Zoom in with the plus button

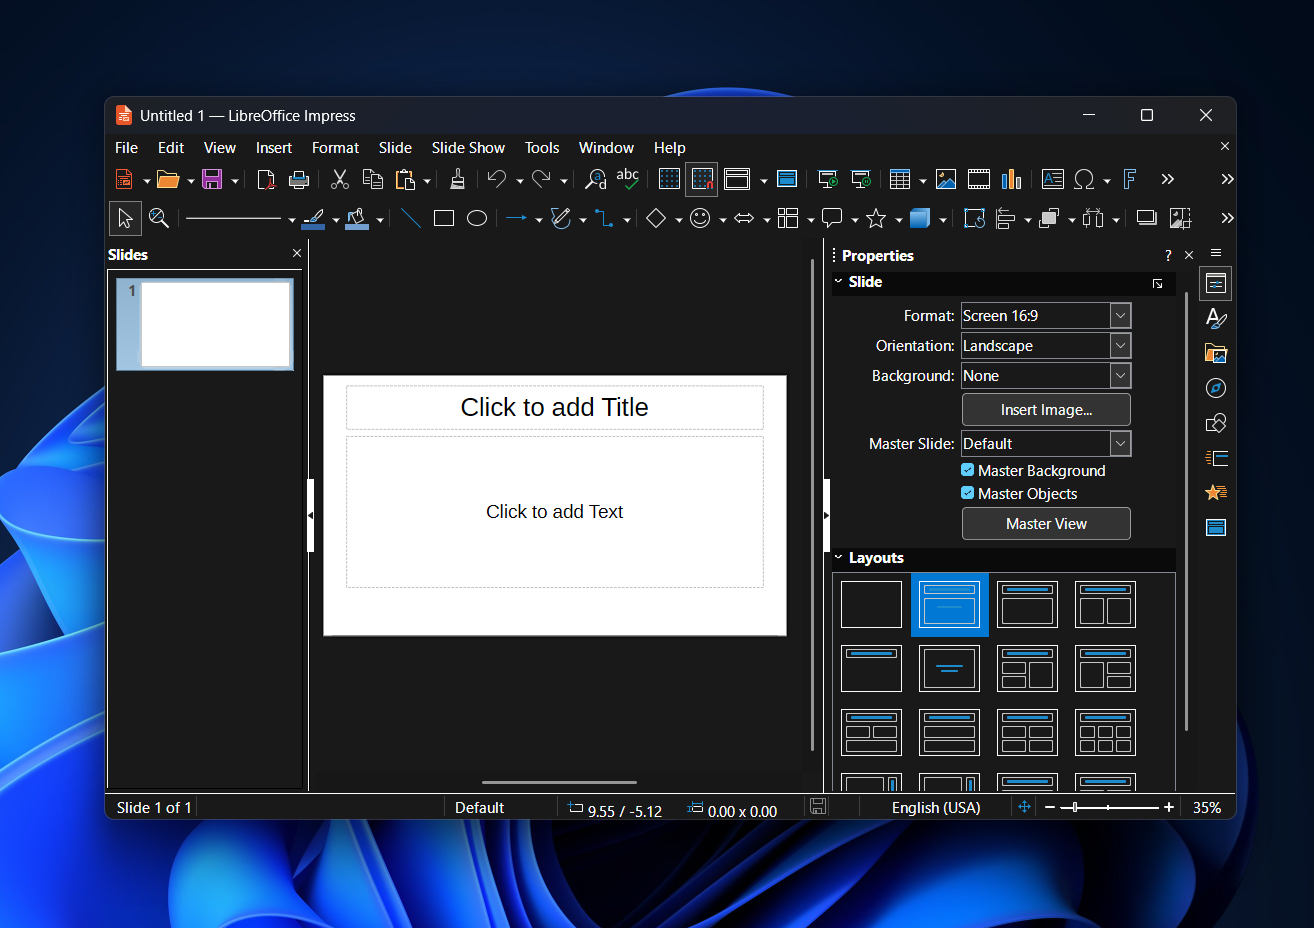coord(1168,807)
